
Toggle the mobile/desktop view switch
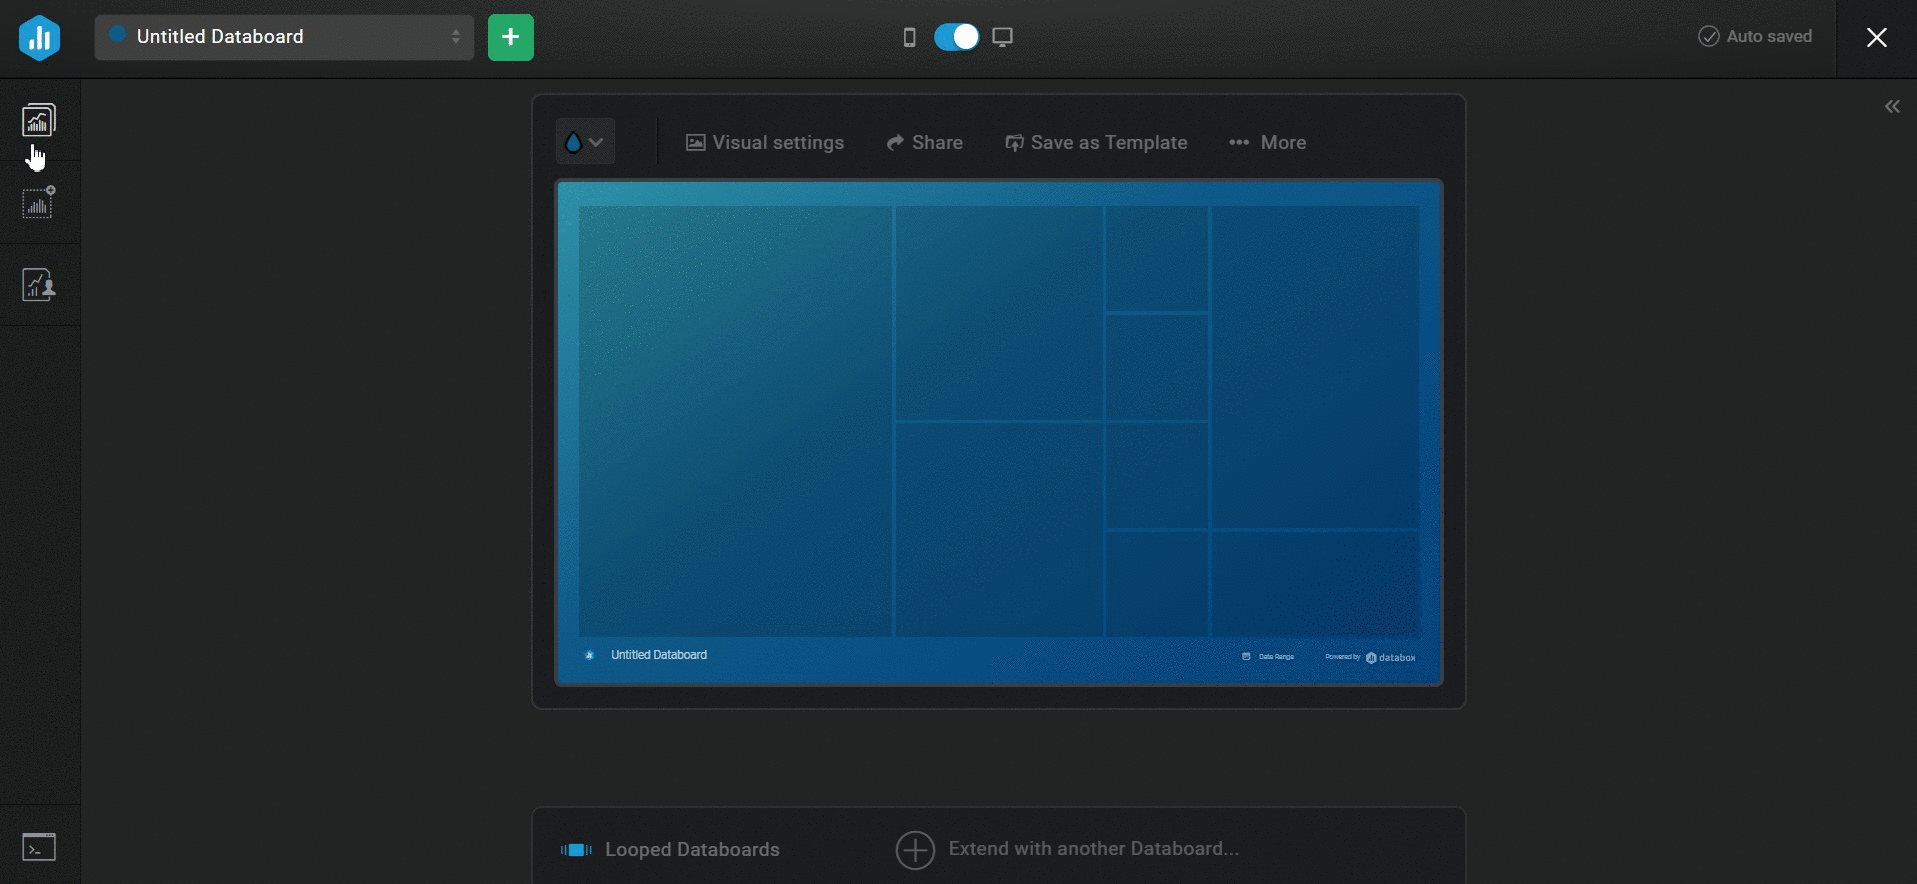956,38
